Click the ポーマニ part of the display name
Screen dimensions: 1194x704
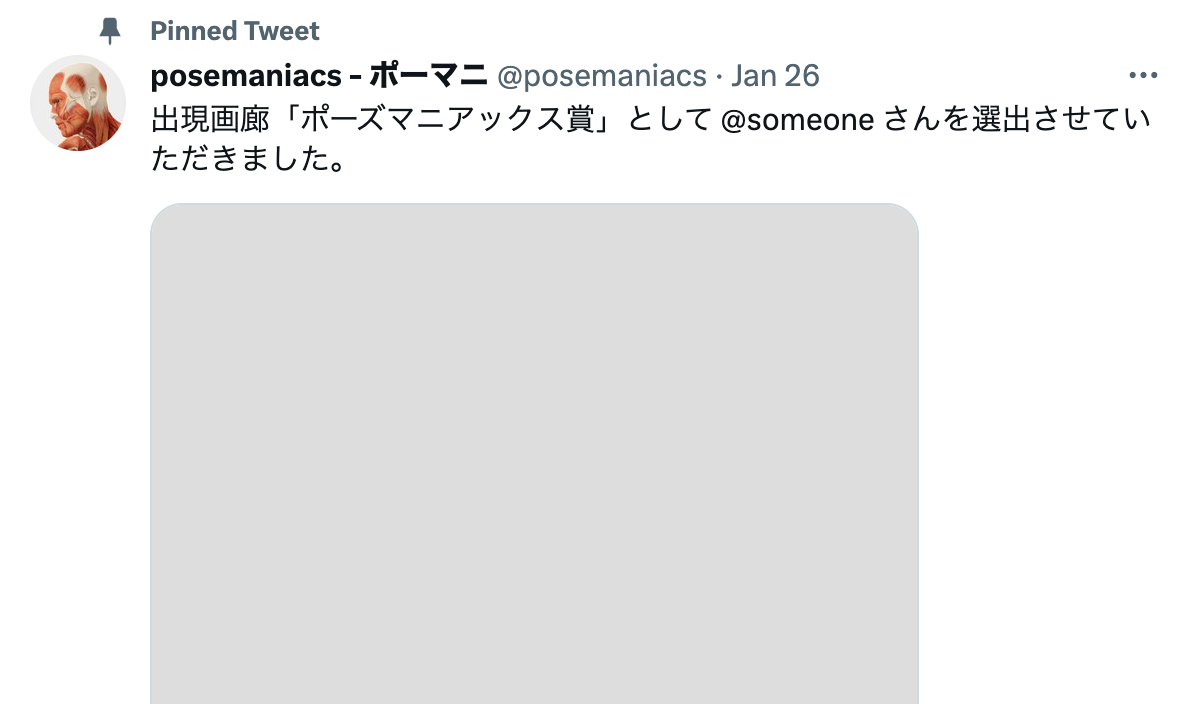tap(428, 75)
